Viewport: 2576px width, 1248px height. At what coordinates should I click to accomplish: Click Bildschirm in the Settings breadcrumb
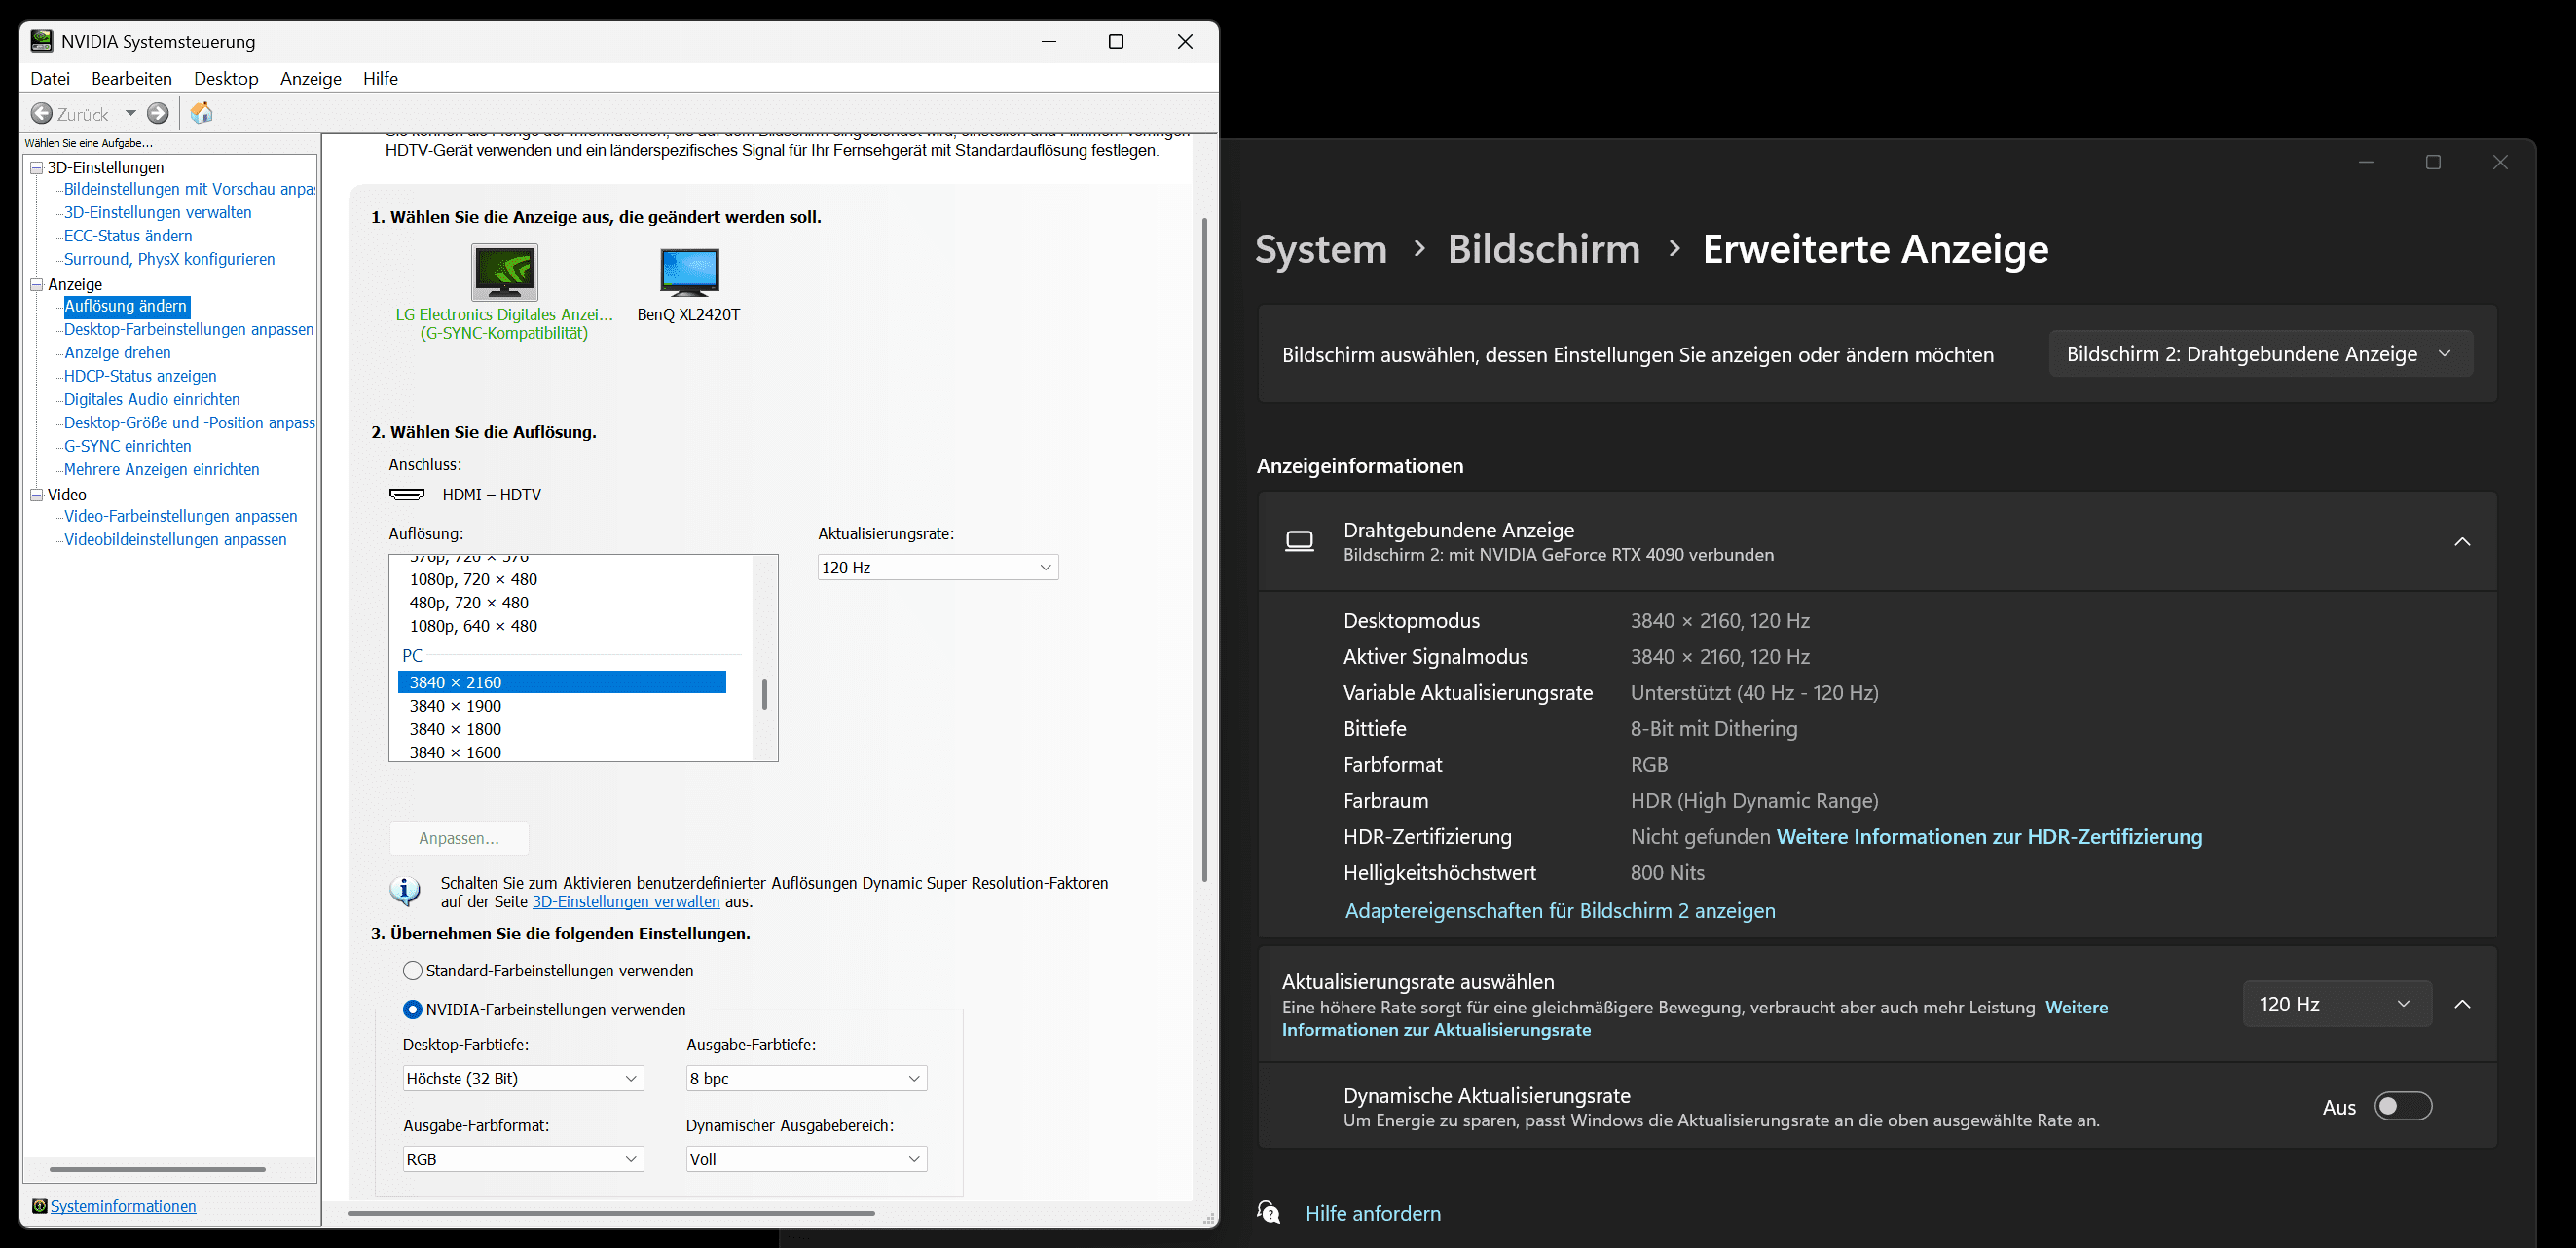[x=1544, y=249]
